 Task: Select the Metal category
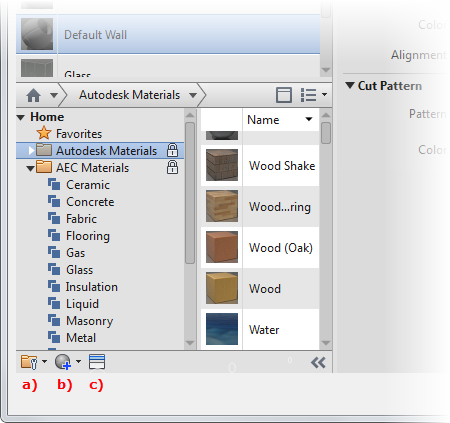(x=81, y=338)
